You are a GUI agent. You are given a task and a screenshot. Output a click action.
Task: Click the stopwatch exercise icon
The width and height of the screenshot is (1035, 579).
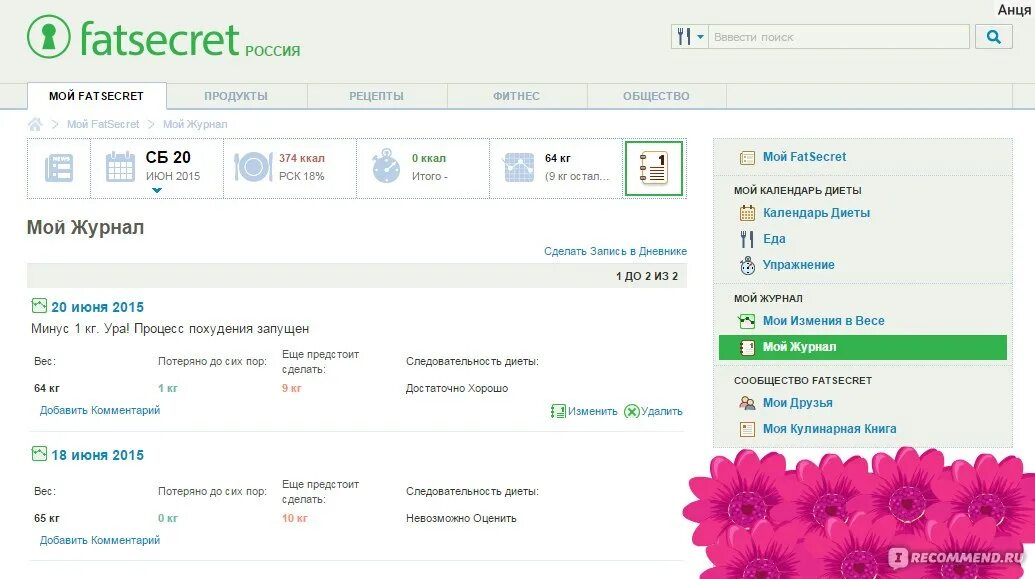(x=386, y=166)
